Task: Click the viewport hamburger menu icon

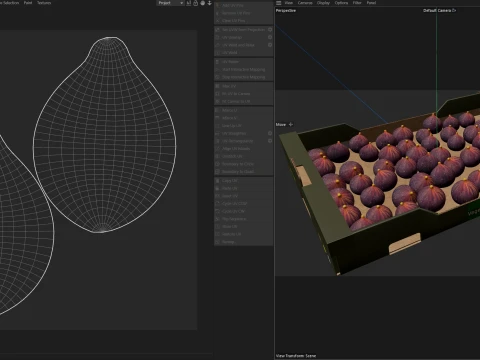Action: tap(279, 3)
